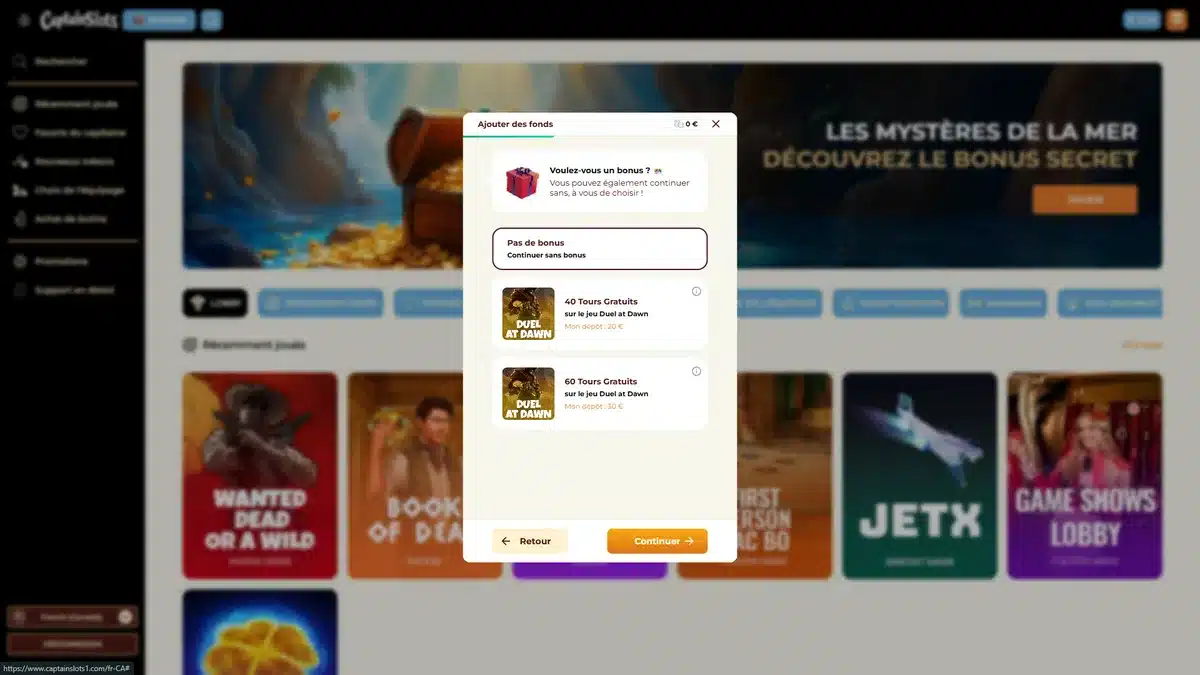The image size is (1200, 675).
Task: Click the search magnifier icon in sidebar
Action: pos(19,61)
